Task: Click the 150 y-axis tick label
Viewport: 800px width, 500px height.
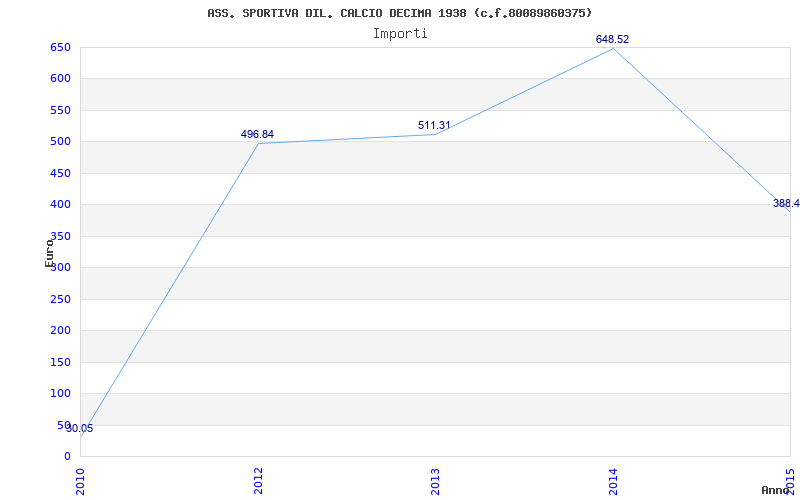Action: [60, 362]
